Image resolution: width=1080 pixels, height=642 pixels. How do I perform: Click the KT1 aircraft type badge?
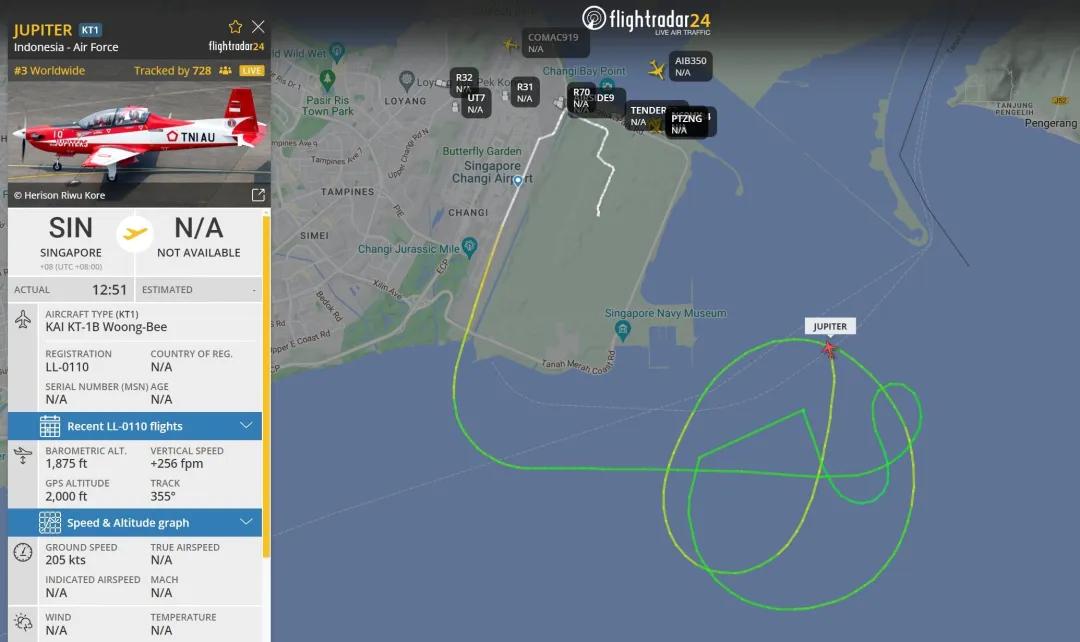(90, 30)
